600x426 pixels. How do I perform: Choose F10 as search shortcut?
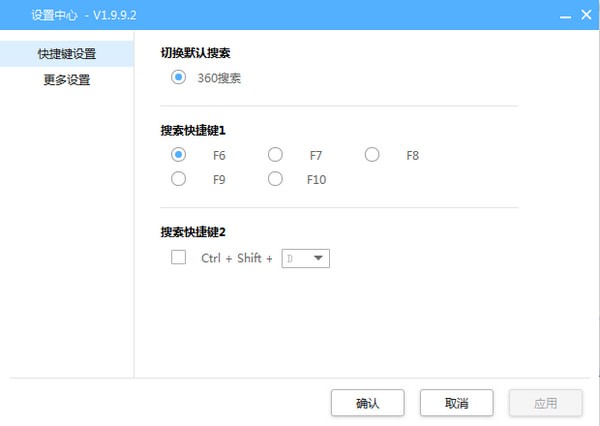click(x=275, y=179)
